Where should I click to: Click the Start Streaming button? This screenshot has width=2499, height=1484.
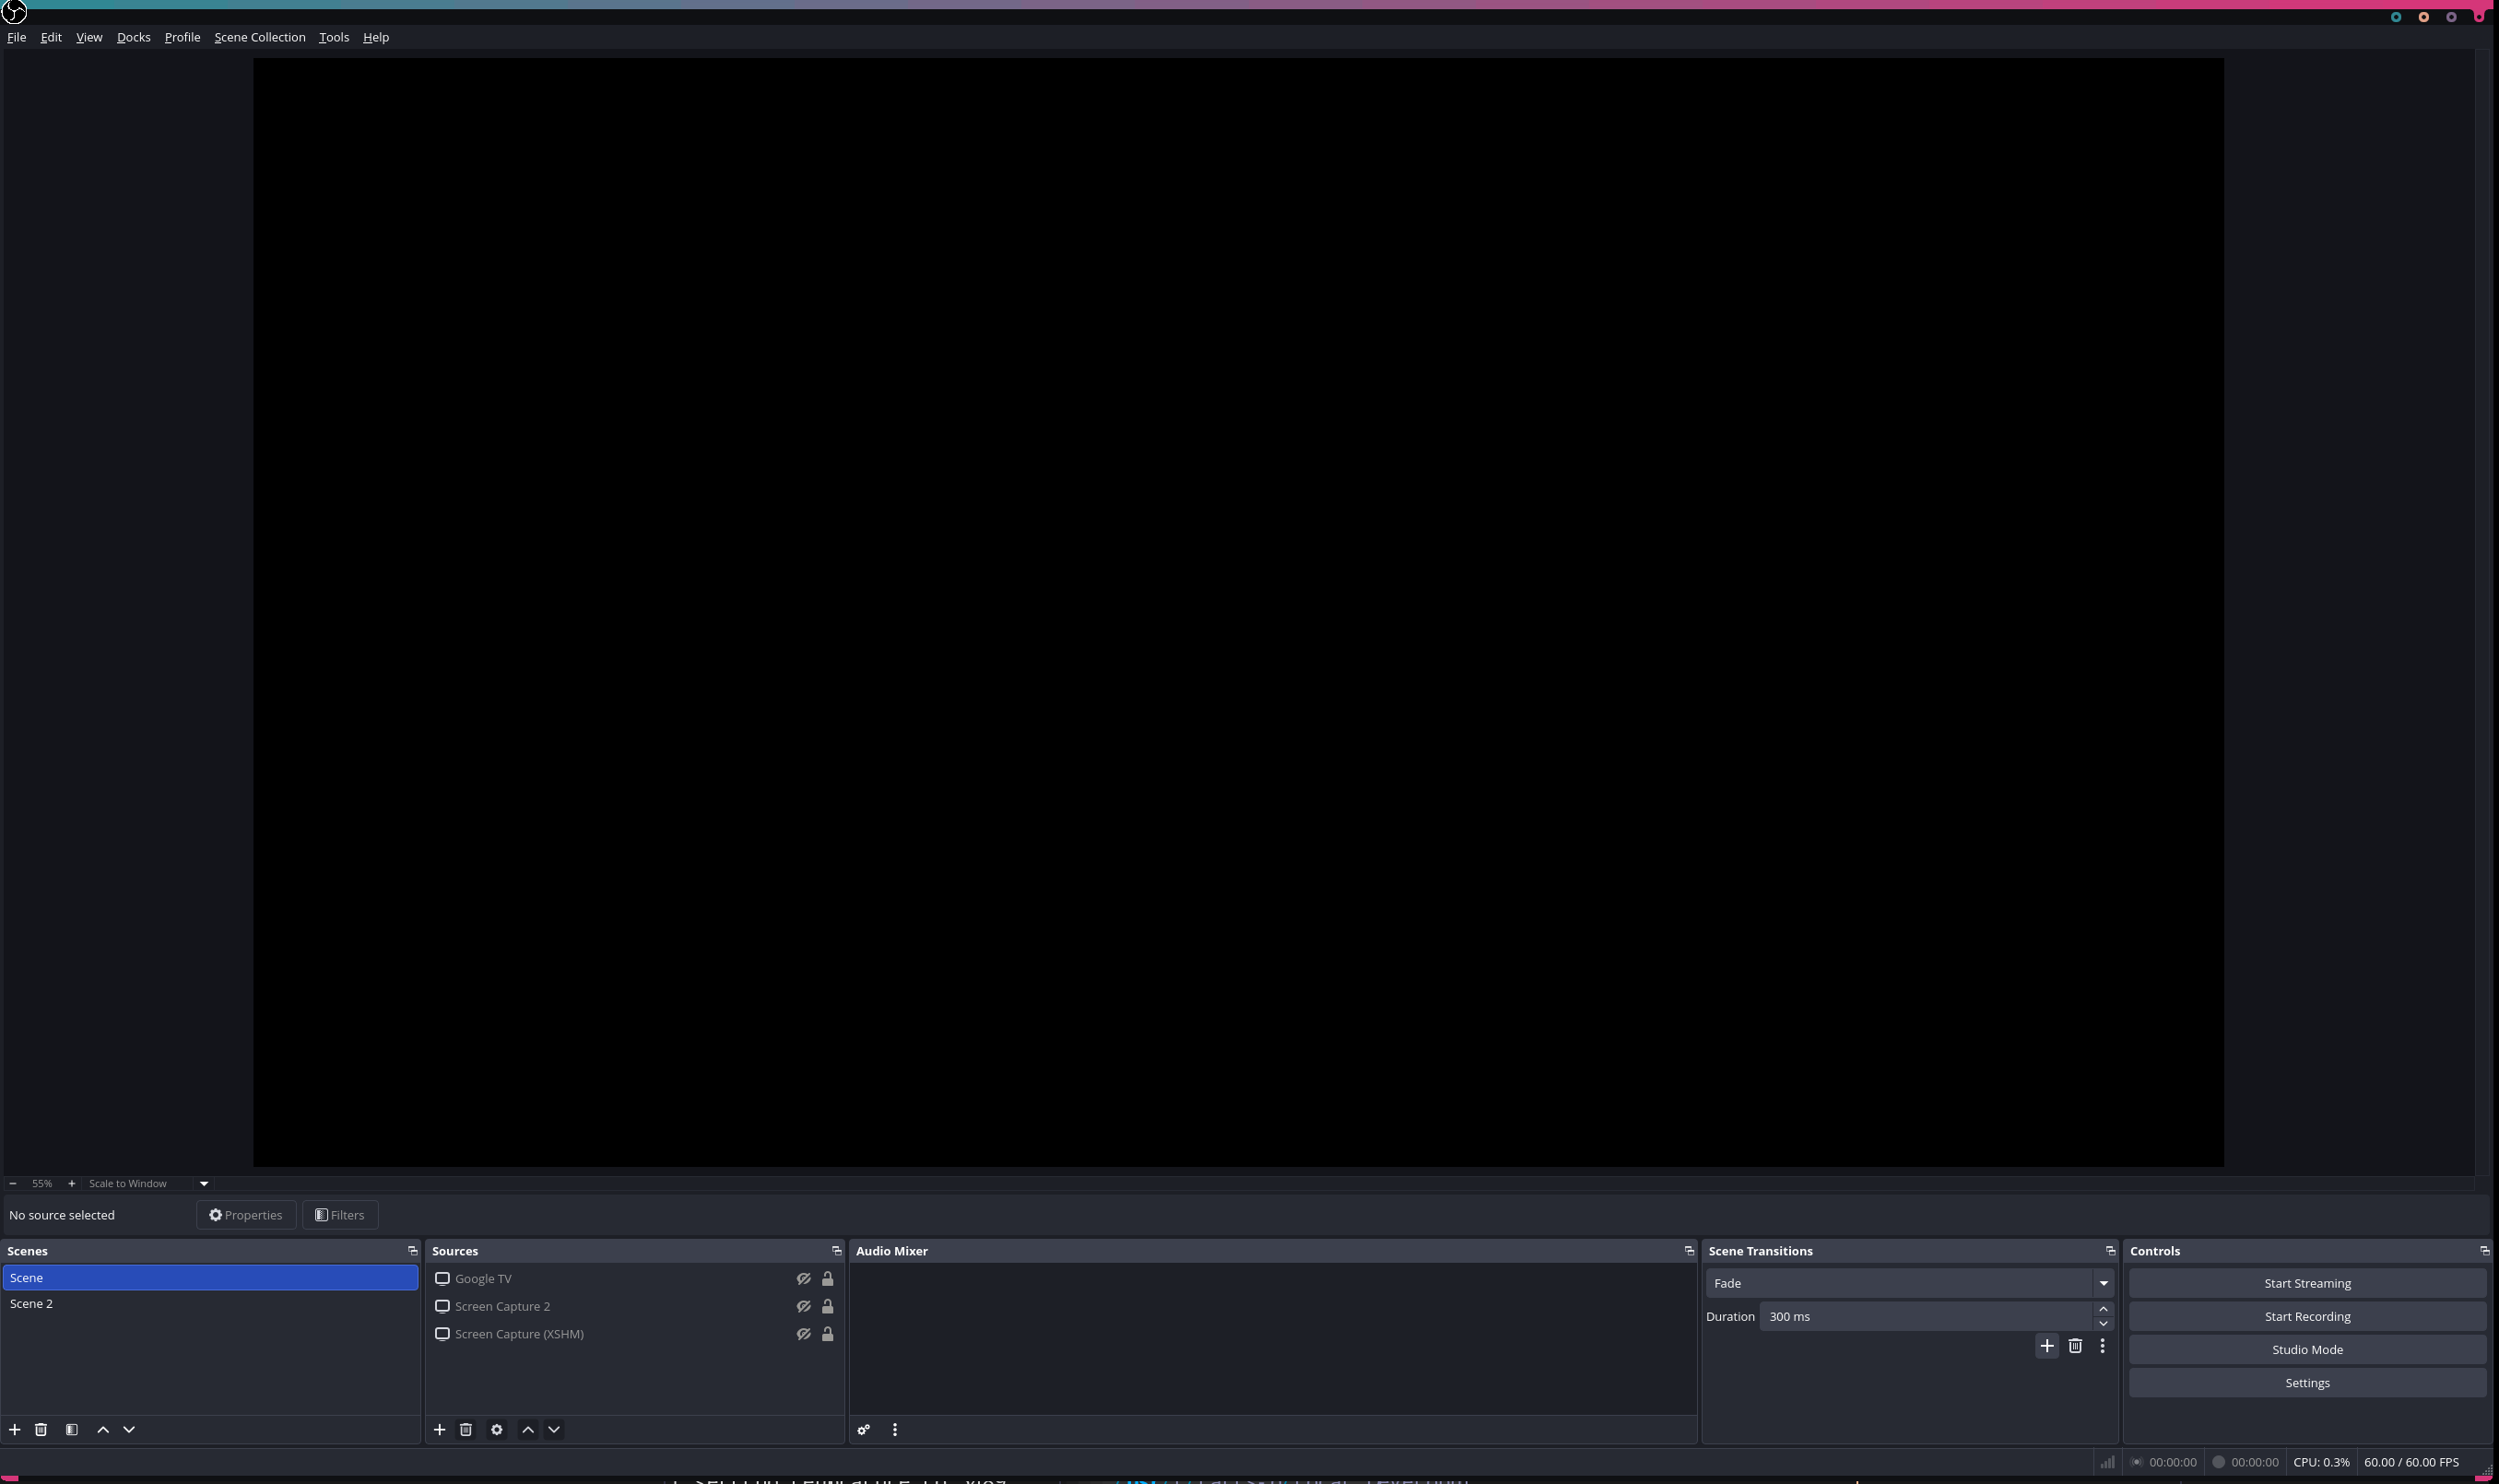click(x=2306, y=1282)
